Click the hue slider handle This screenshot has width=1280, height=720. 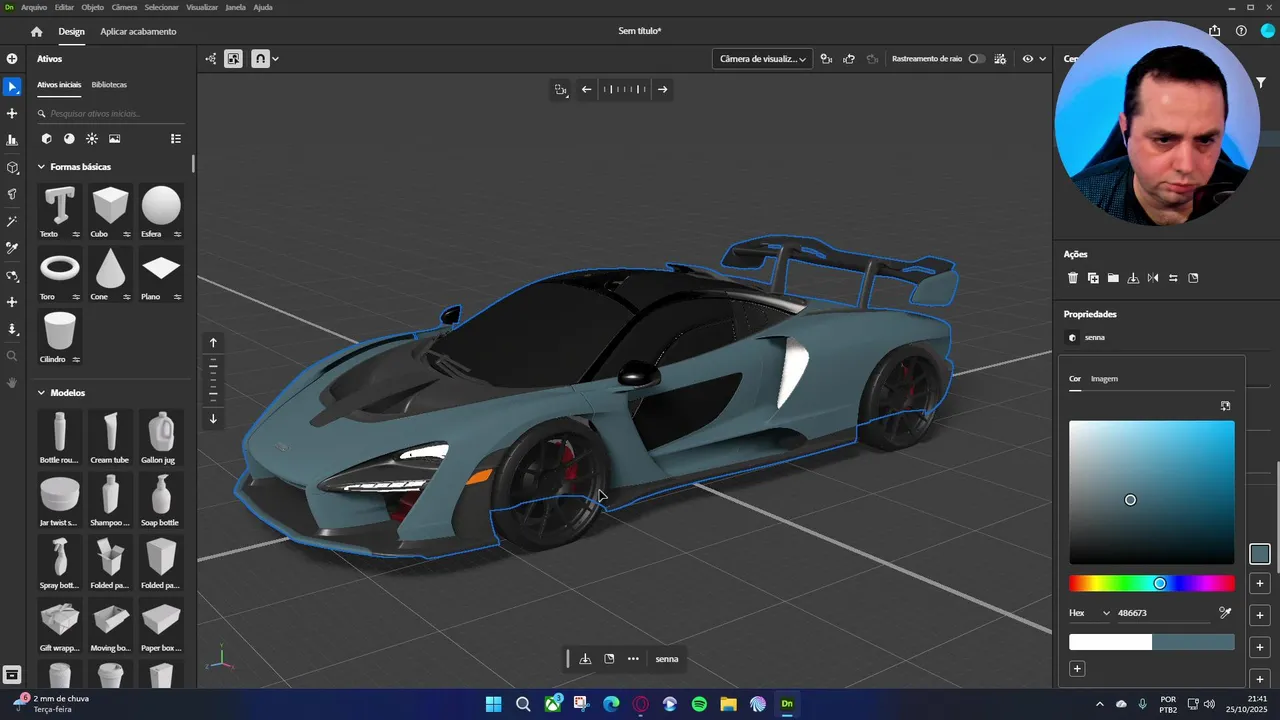coord(1160,583)
